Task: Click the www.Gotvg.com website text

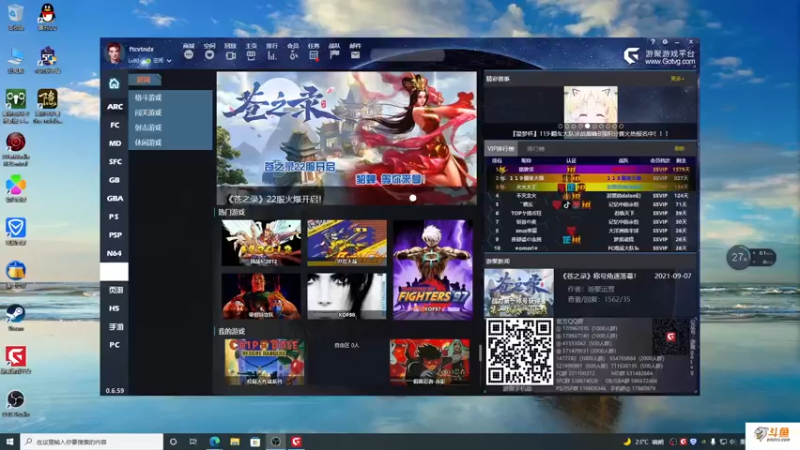Action: coord(670,61)
